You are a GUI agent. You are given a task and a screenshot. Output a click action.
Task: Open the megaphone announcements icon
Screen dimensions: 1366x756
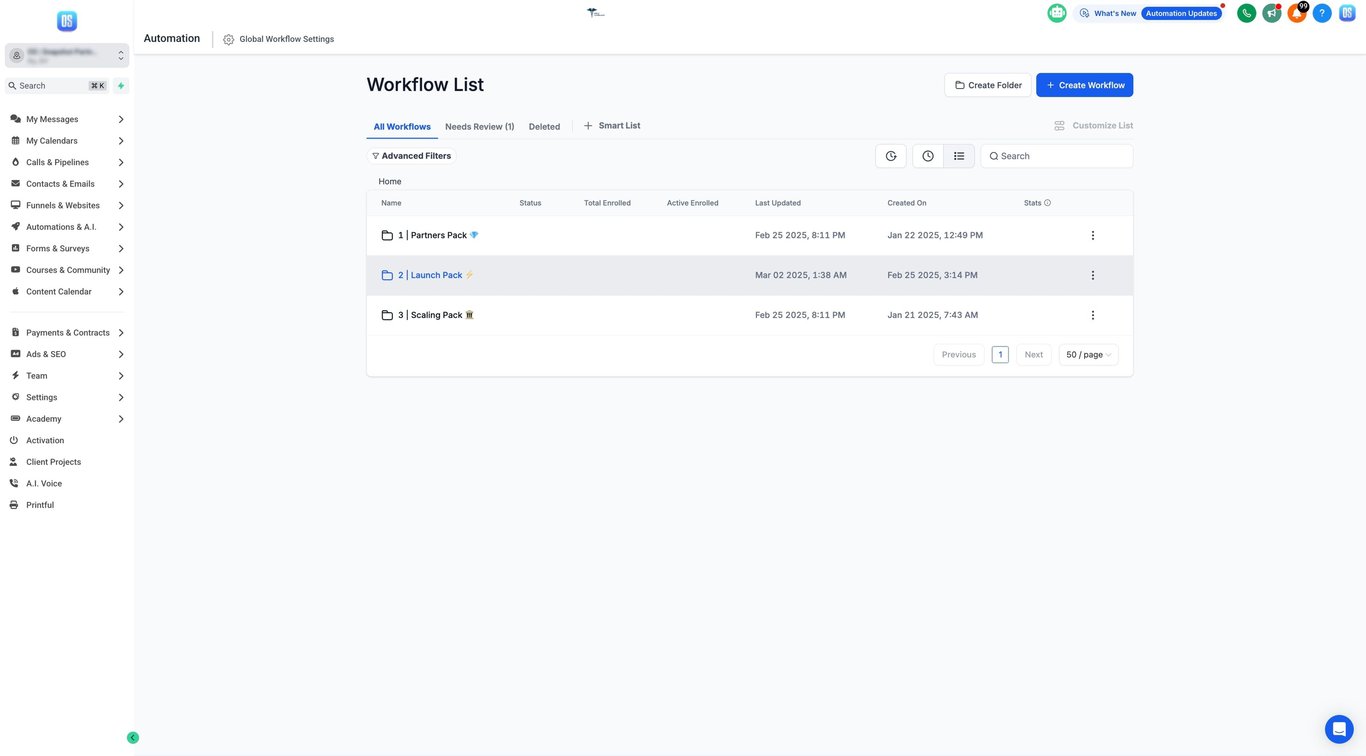(x=1272, y=13)
